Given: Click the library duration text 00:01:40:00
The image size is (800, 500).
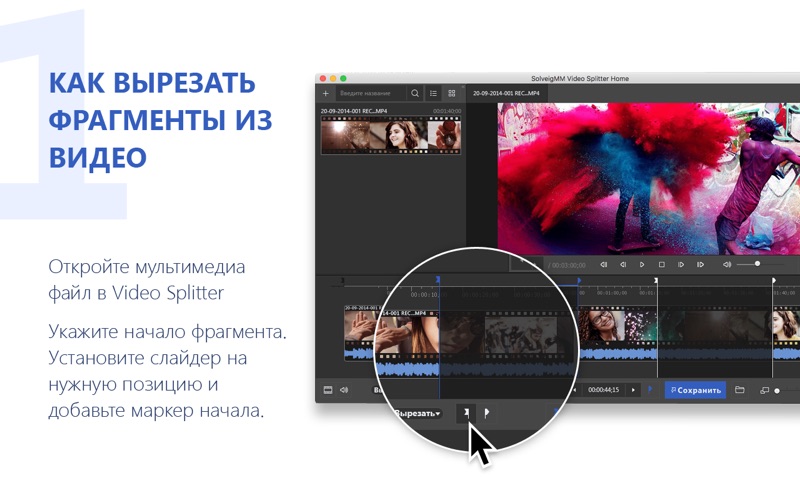Looking at the screenshot, I should click(x=447, y=111).
